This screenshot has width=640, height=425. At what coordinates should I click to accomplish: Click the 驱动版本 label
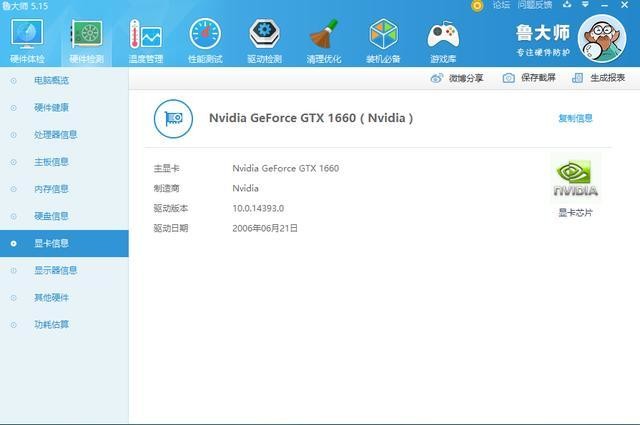coord(171,208)
